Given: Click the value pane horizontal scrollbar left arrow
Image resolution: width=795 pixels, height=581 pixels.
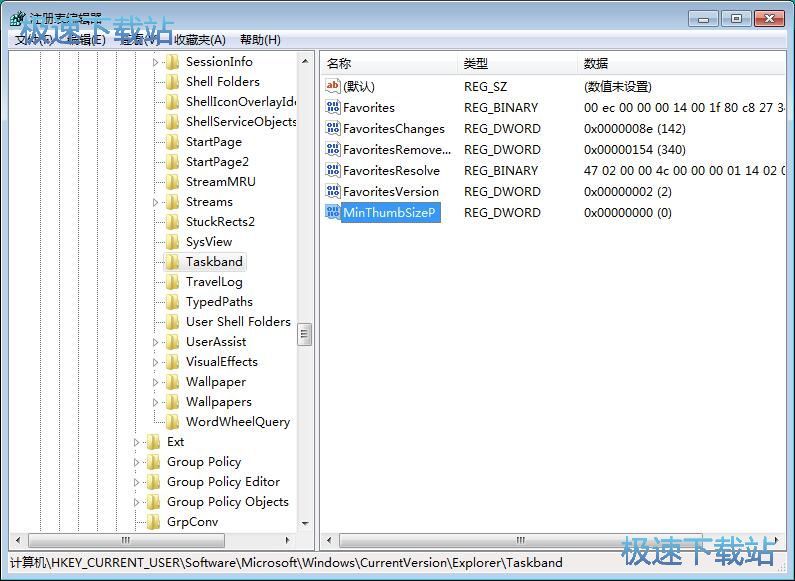Looking at the screenshot, I should (329, 540).
